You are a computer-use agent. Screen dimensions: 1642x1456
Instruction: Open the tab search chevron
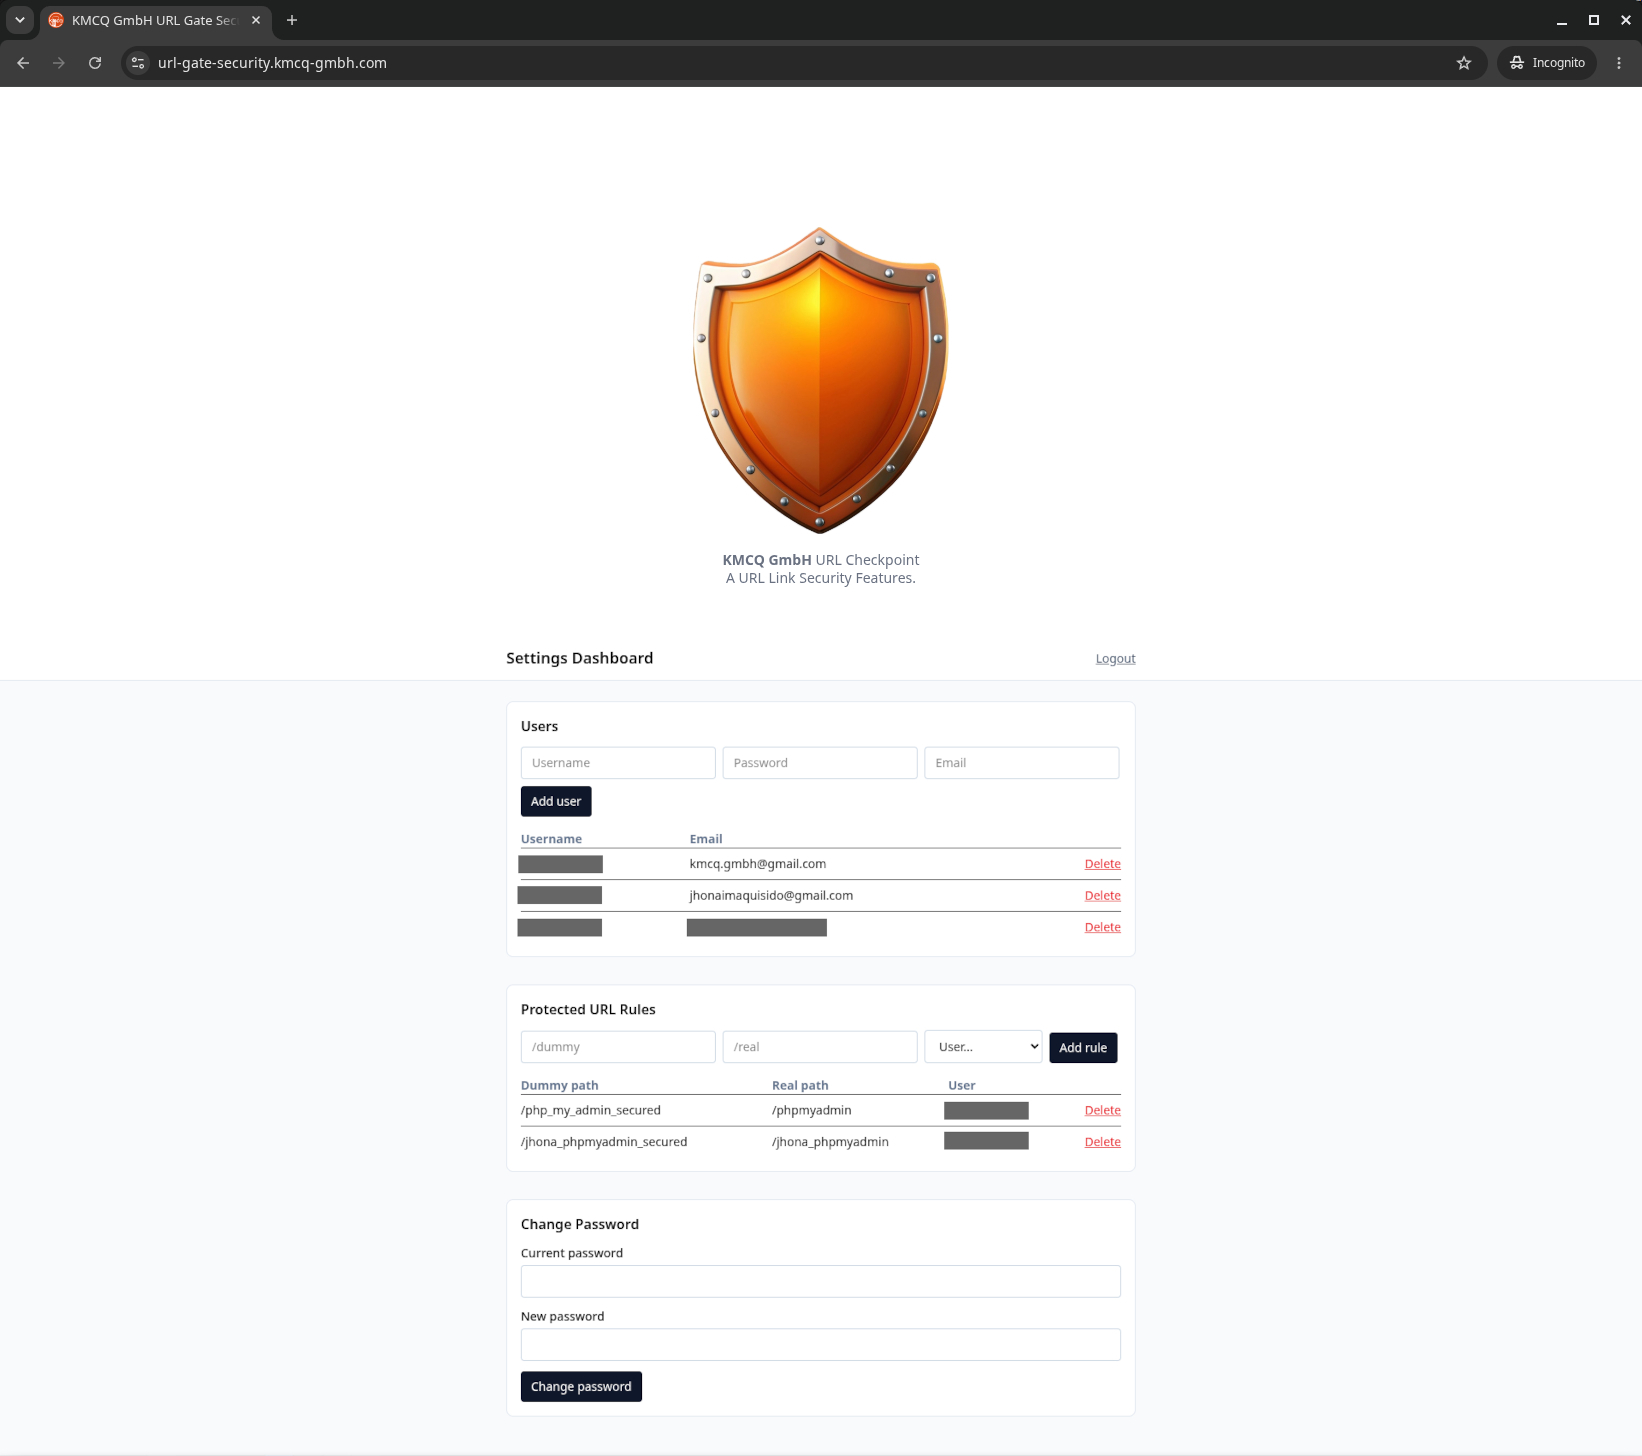coord(20,20)
